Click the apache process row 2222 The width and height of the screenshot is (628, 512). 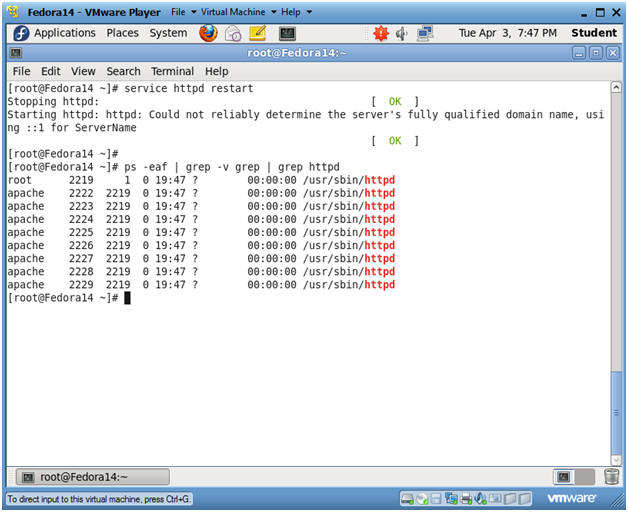(x=201, y=193)
